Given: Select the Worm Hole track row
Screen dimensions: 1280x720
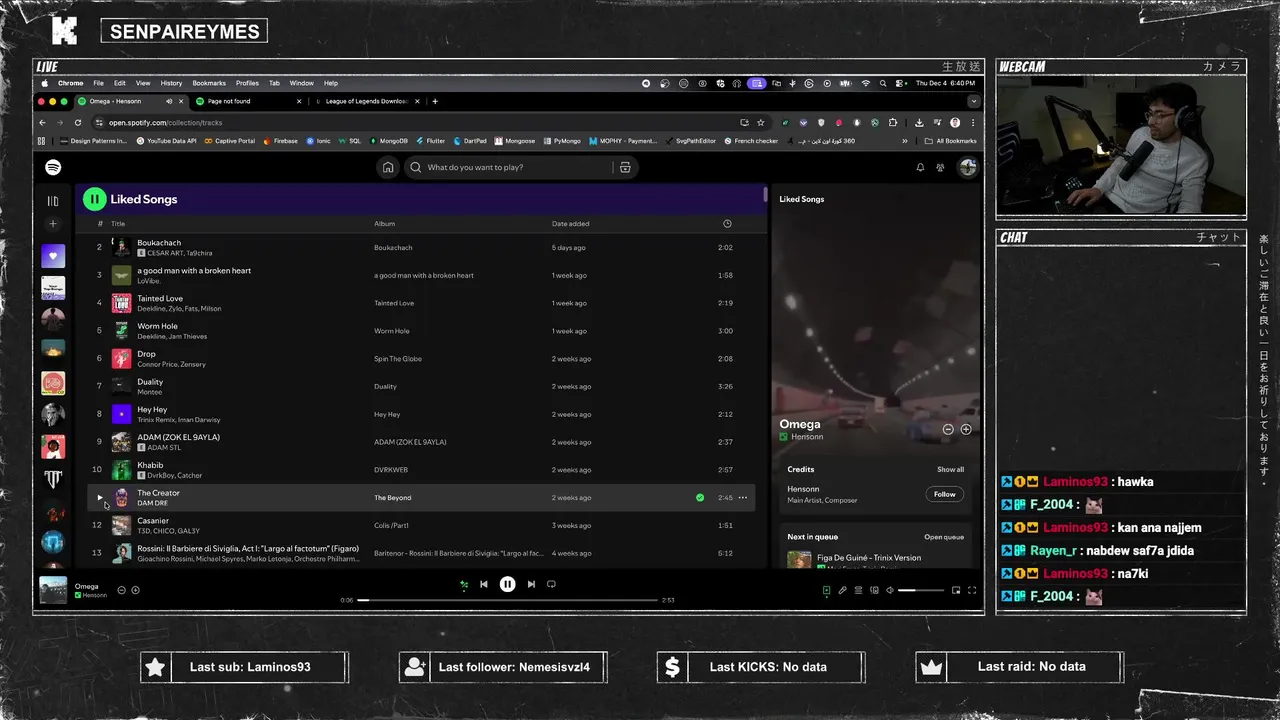Looking at the screenshot, I should click(420, 331).
